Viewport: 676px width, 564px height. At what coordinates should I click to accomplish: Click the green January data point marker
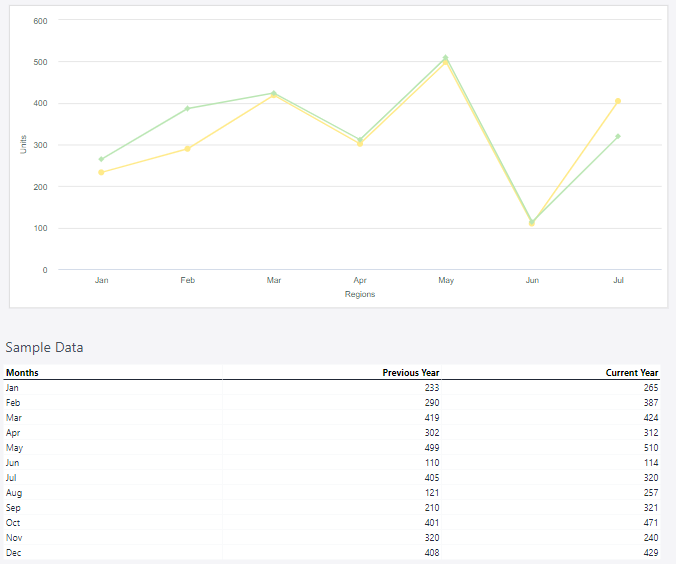(101, 159)
